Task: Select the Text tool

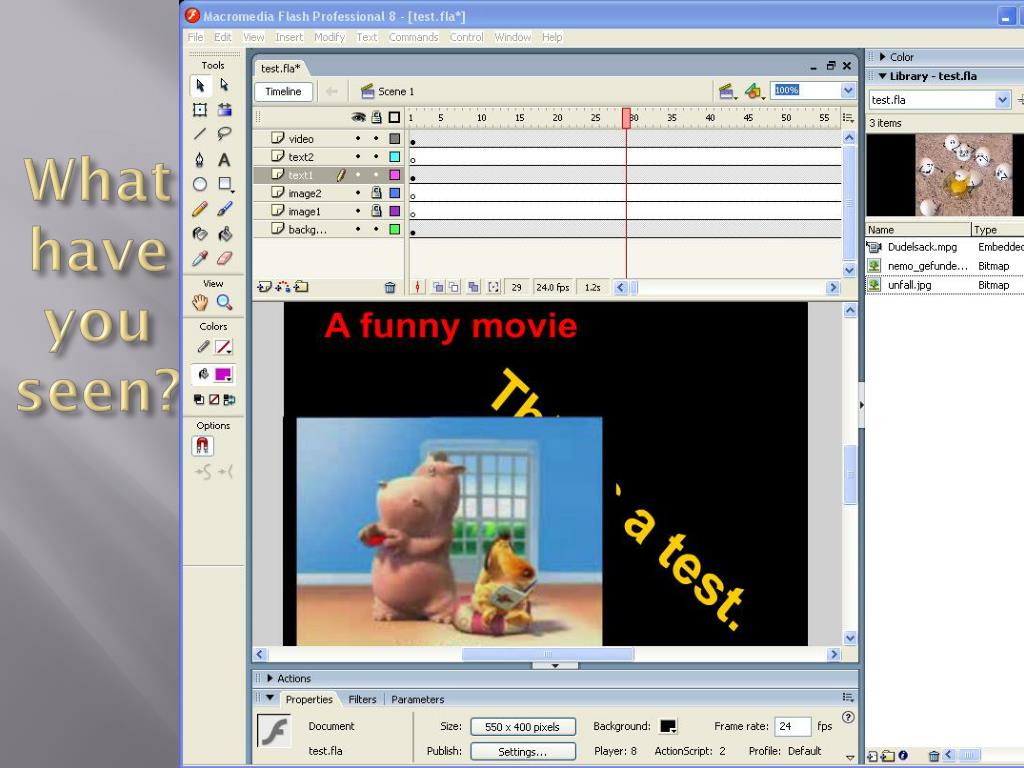Action: click(225, 159)
